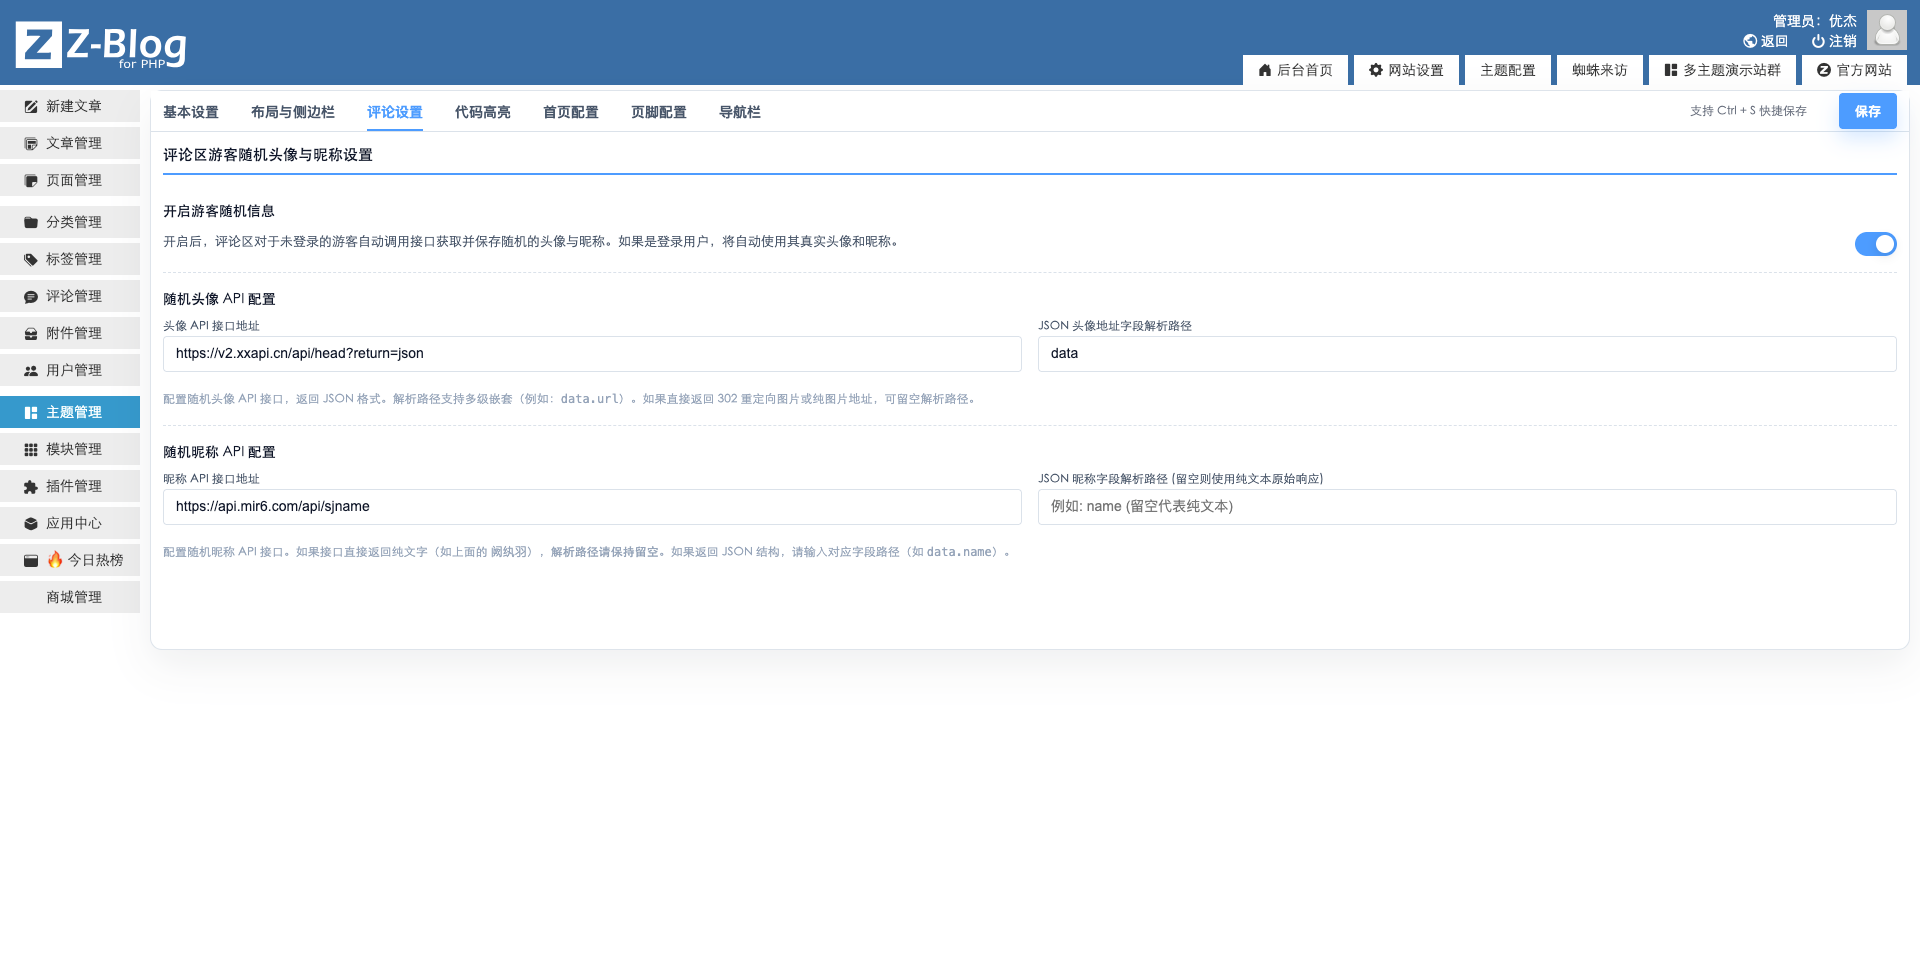Open 蜘蛛来访 in top navigation
Image resolution: width=1920 pixels, height=958 pixels.
click(x=1600, y=70)
